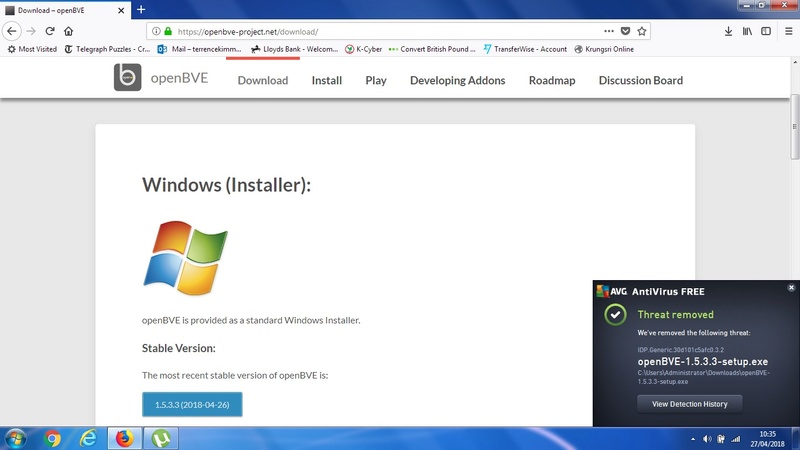Image resolution: width=800 pixels, height=450 pixels.
Task: Click the openBVE site title text
Action: click(x=179, y=78)
